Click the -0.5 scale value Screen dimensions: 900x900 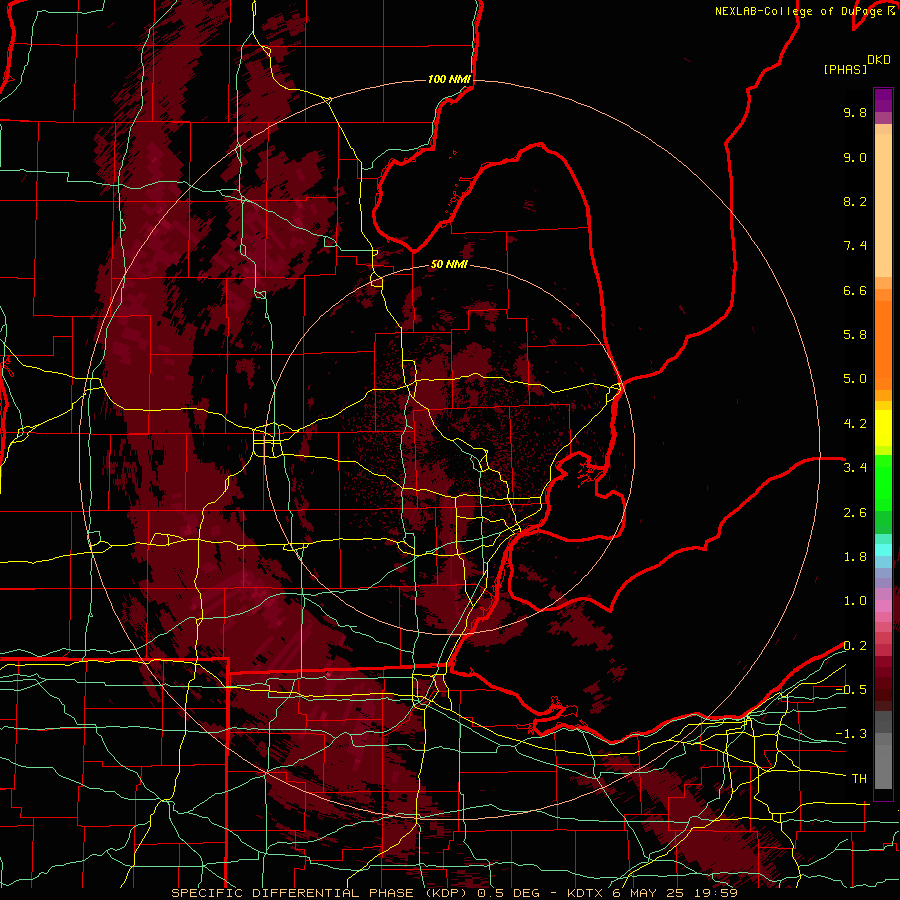[851, 690]
